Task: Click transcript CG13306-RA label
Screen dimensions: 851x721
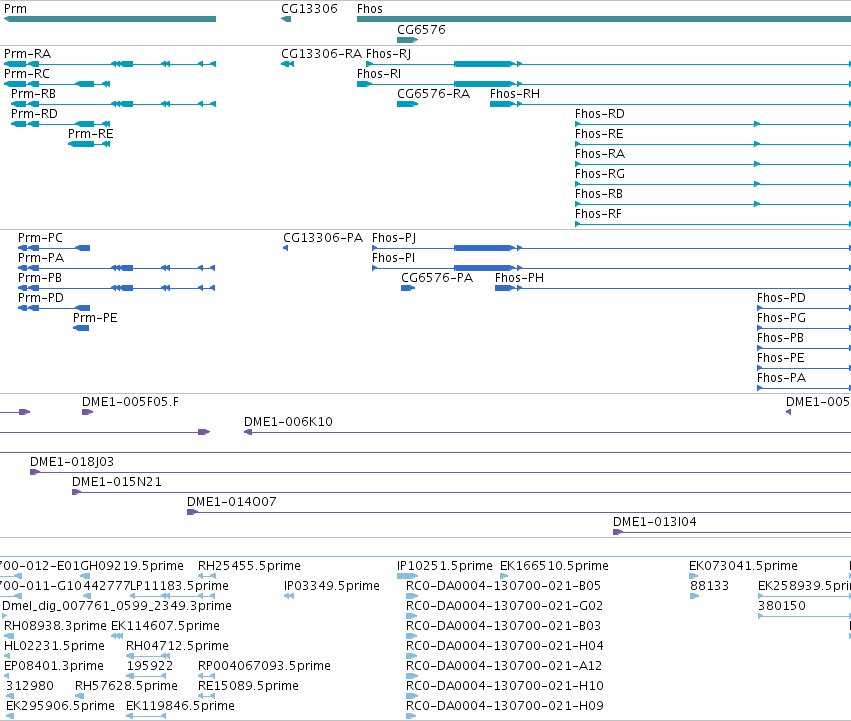Action: pyautogui.click(x=321, y=54)
